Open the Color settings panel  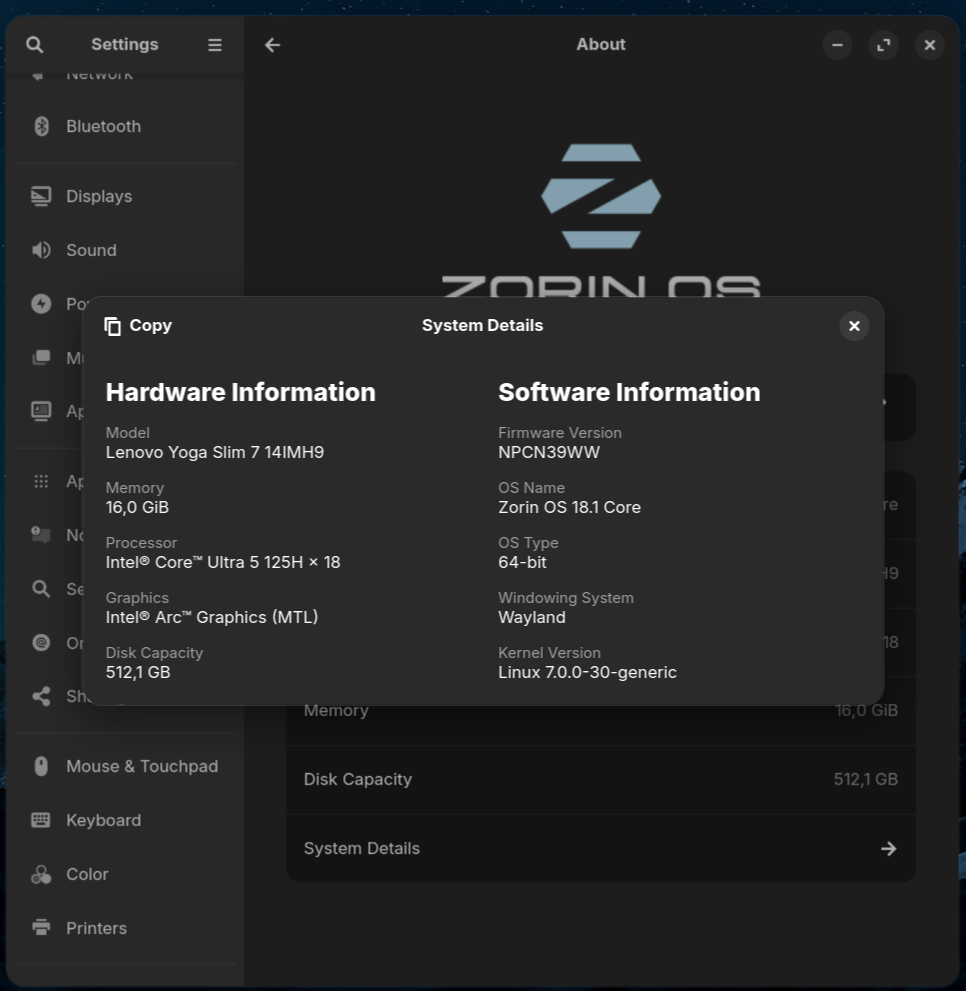tap(125, 874)
